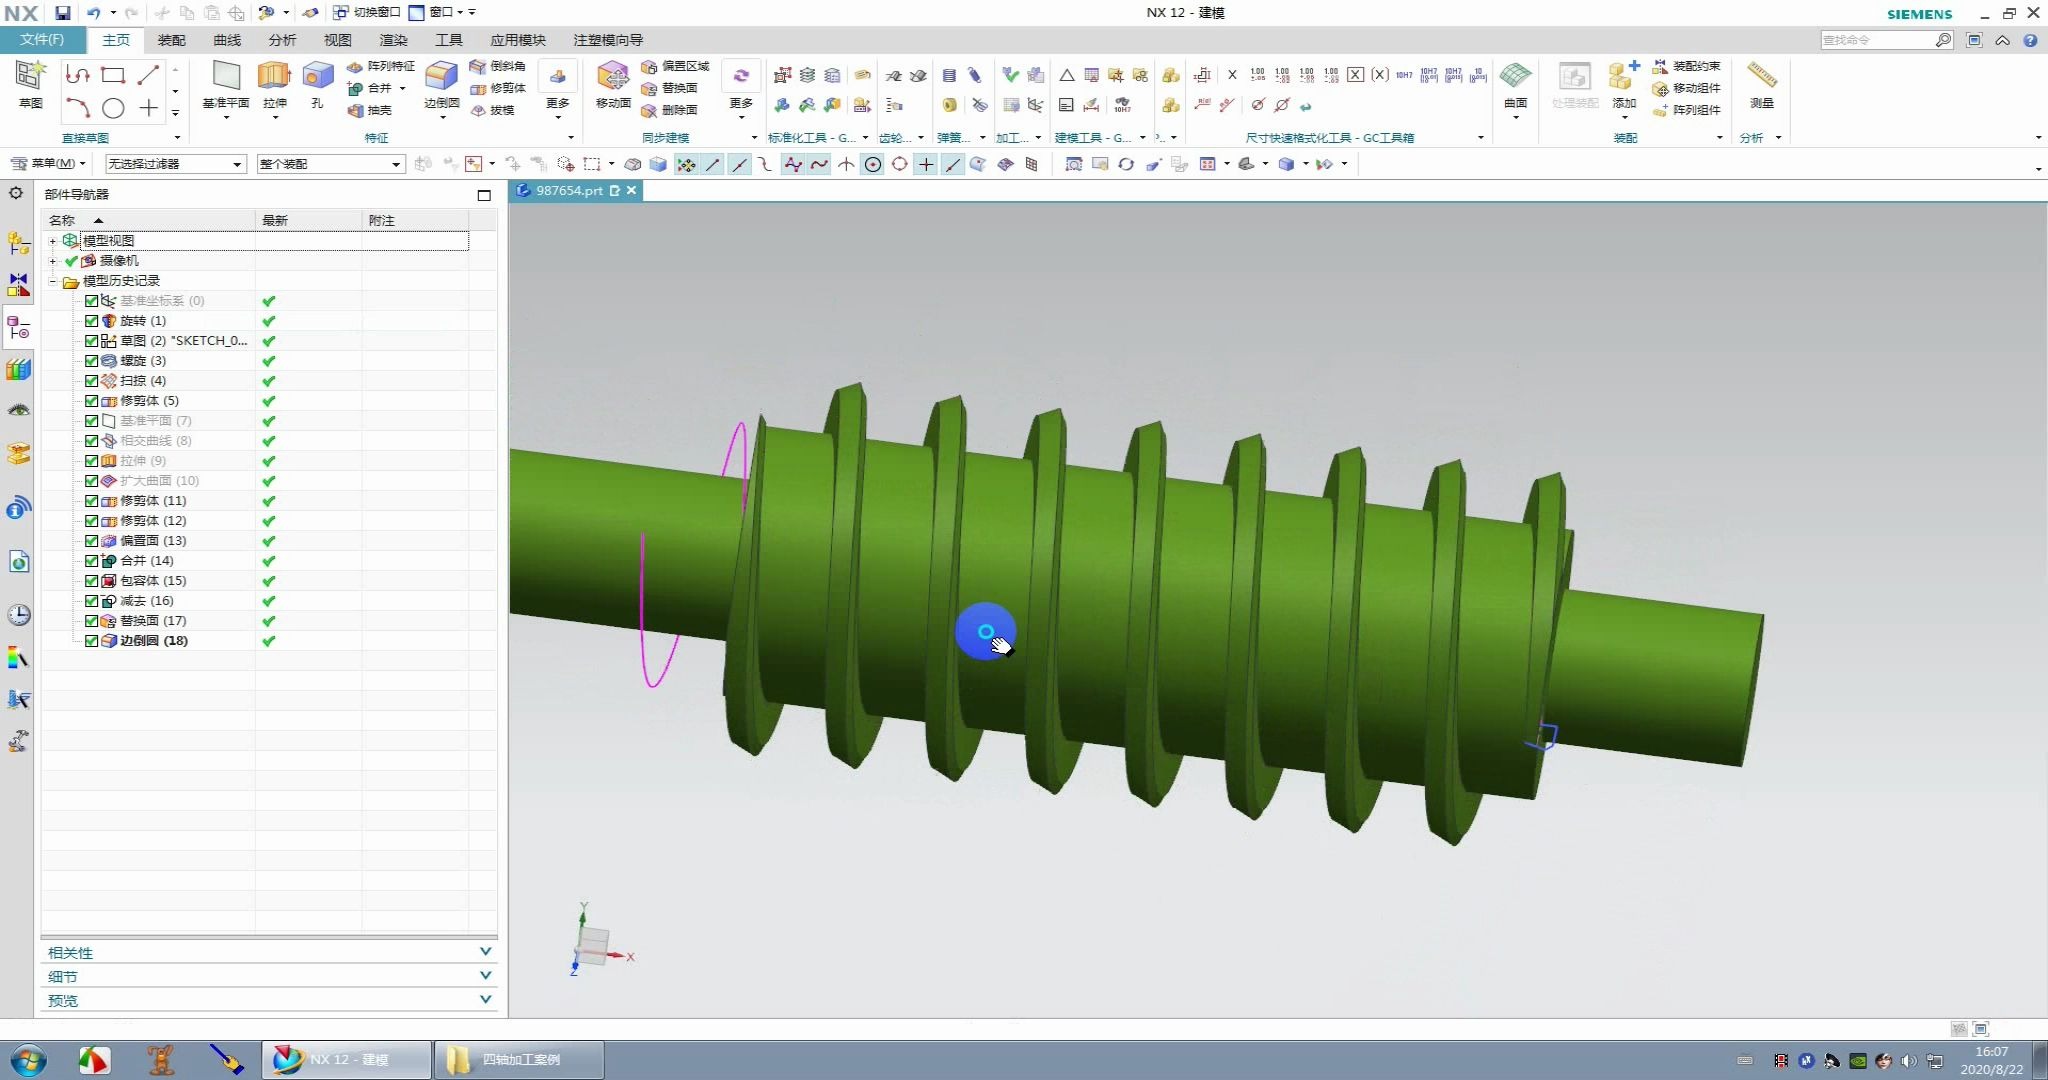Click the 菜单(M) menu button
The width and height of the screenshot is (2048, 1080).
[49, 164]
